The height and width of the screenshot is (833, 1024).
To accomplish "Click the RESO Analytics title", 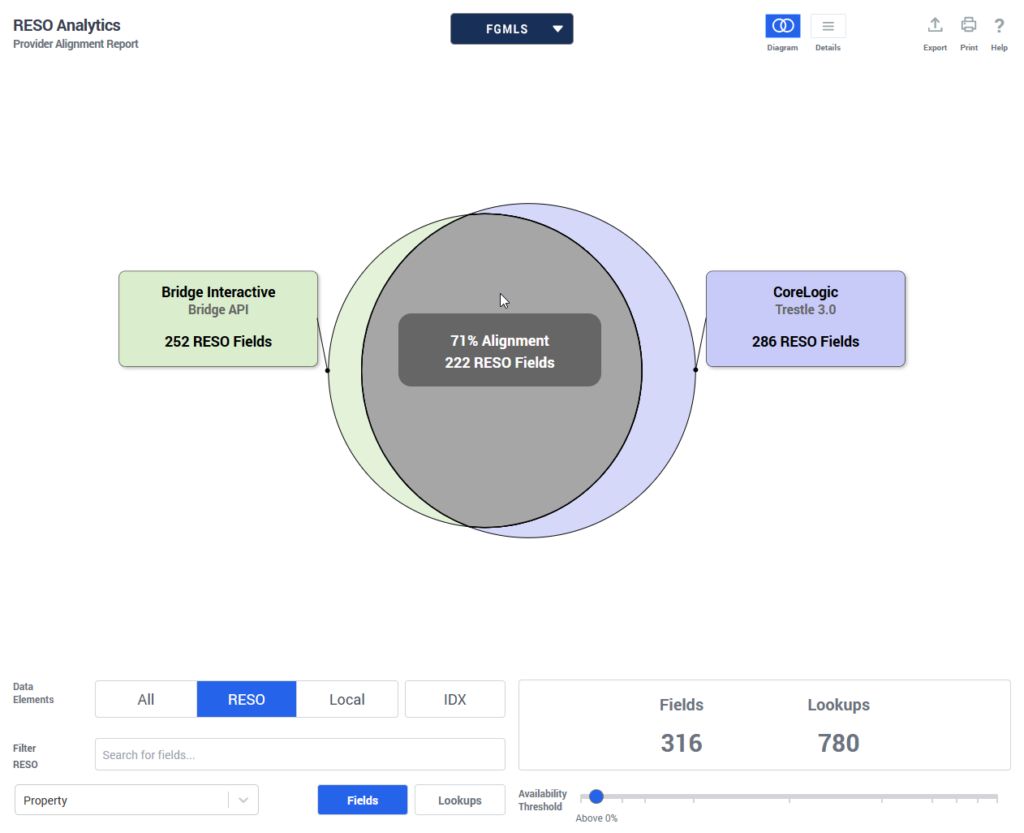I will click(67, 26).
